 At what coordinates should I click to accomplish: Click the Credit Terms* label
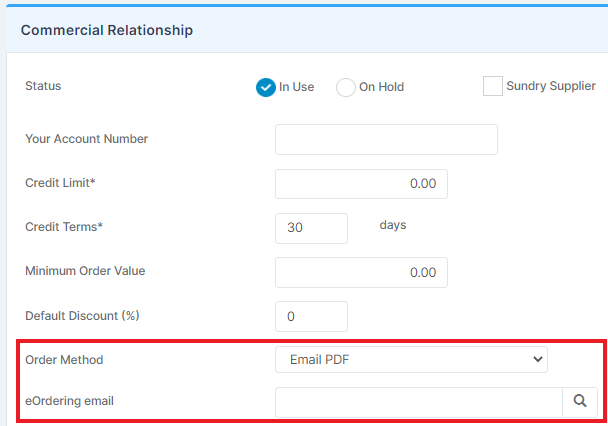coord(64,227)
